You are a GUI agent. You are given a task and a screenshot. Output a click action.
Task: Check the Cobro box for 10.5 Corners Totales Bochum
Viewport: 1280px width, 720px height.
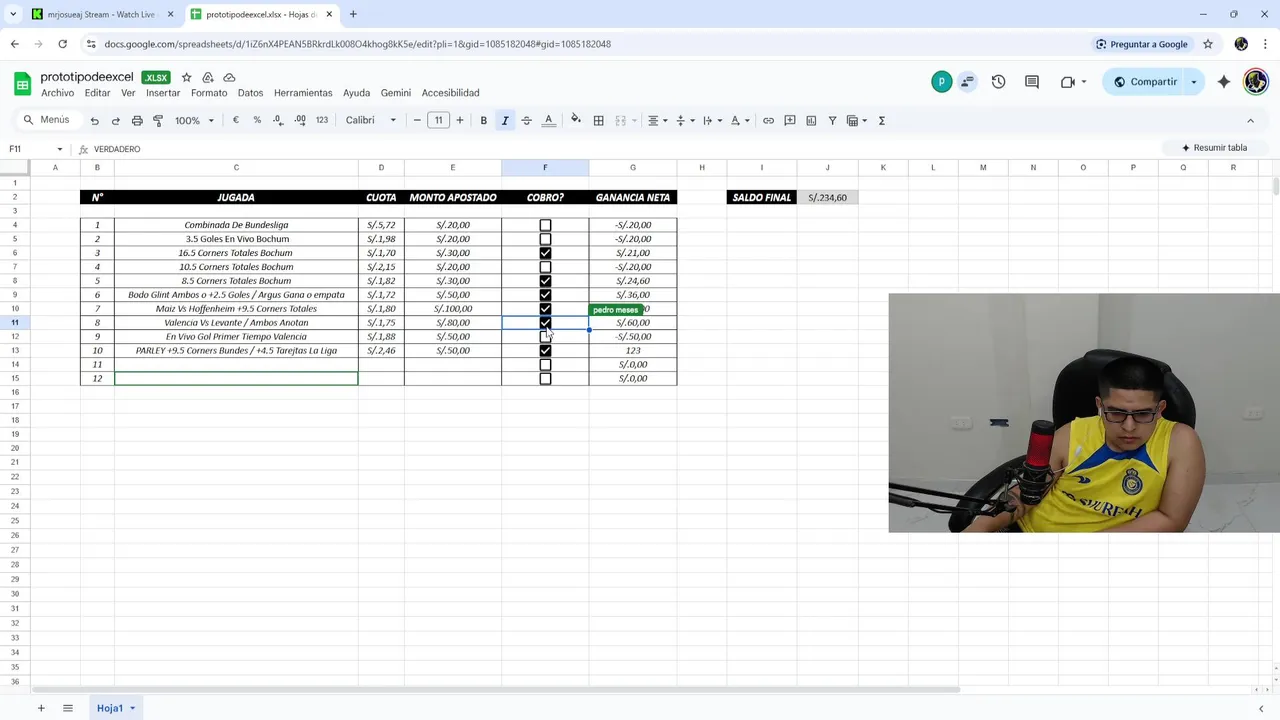click(x=545, y=267)
